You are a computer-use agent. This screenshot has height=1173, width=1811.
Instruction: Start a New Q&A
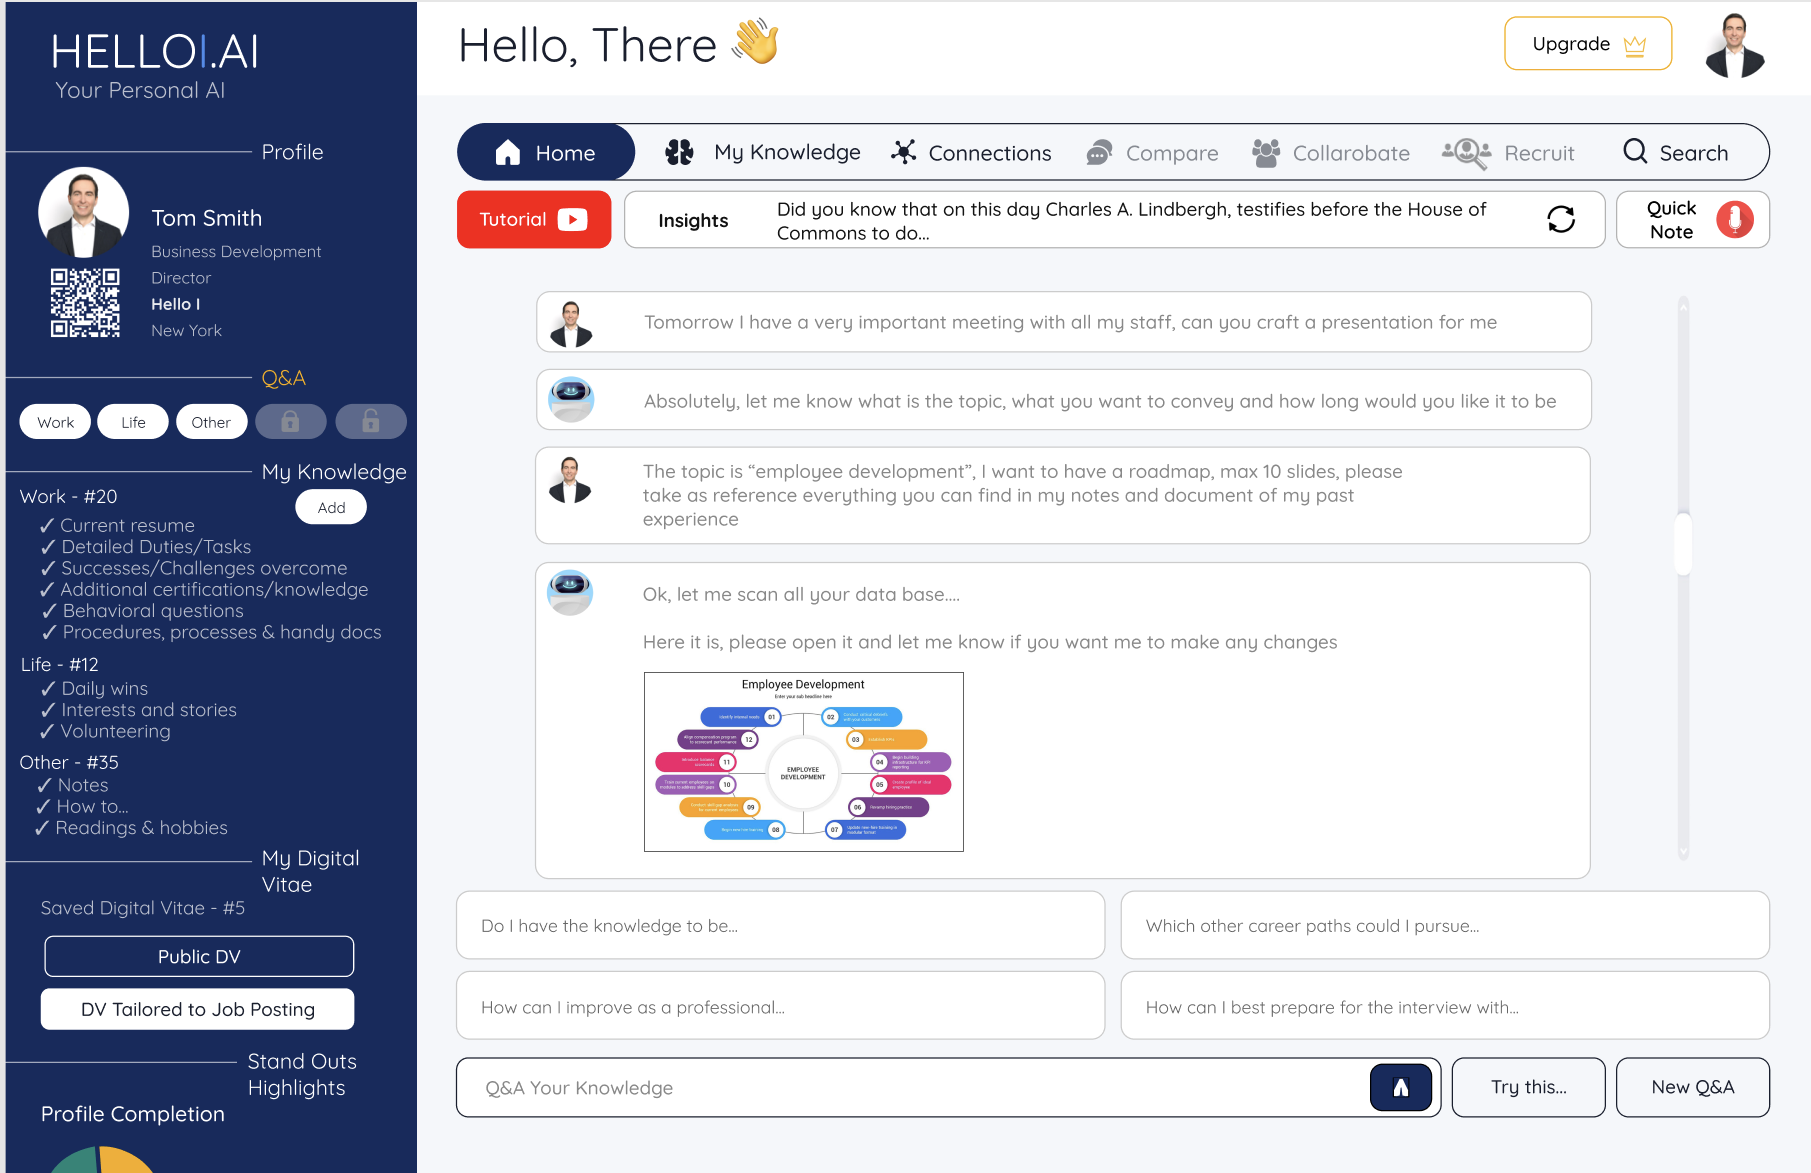point(1692,1087)
